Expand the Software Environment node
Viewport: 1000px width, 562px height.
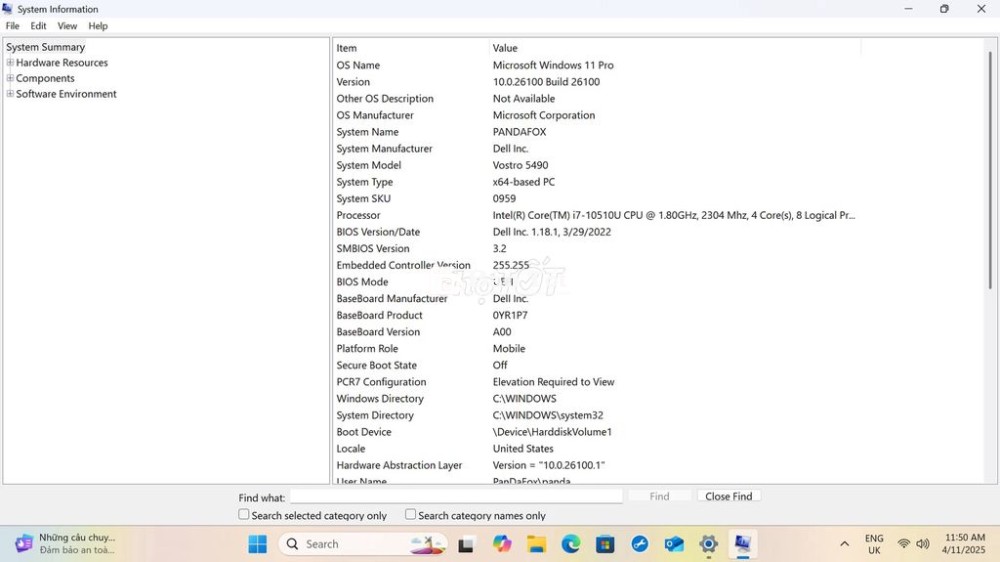pos(10,94)
